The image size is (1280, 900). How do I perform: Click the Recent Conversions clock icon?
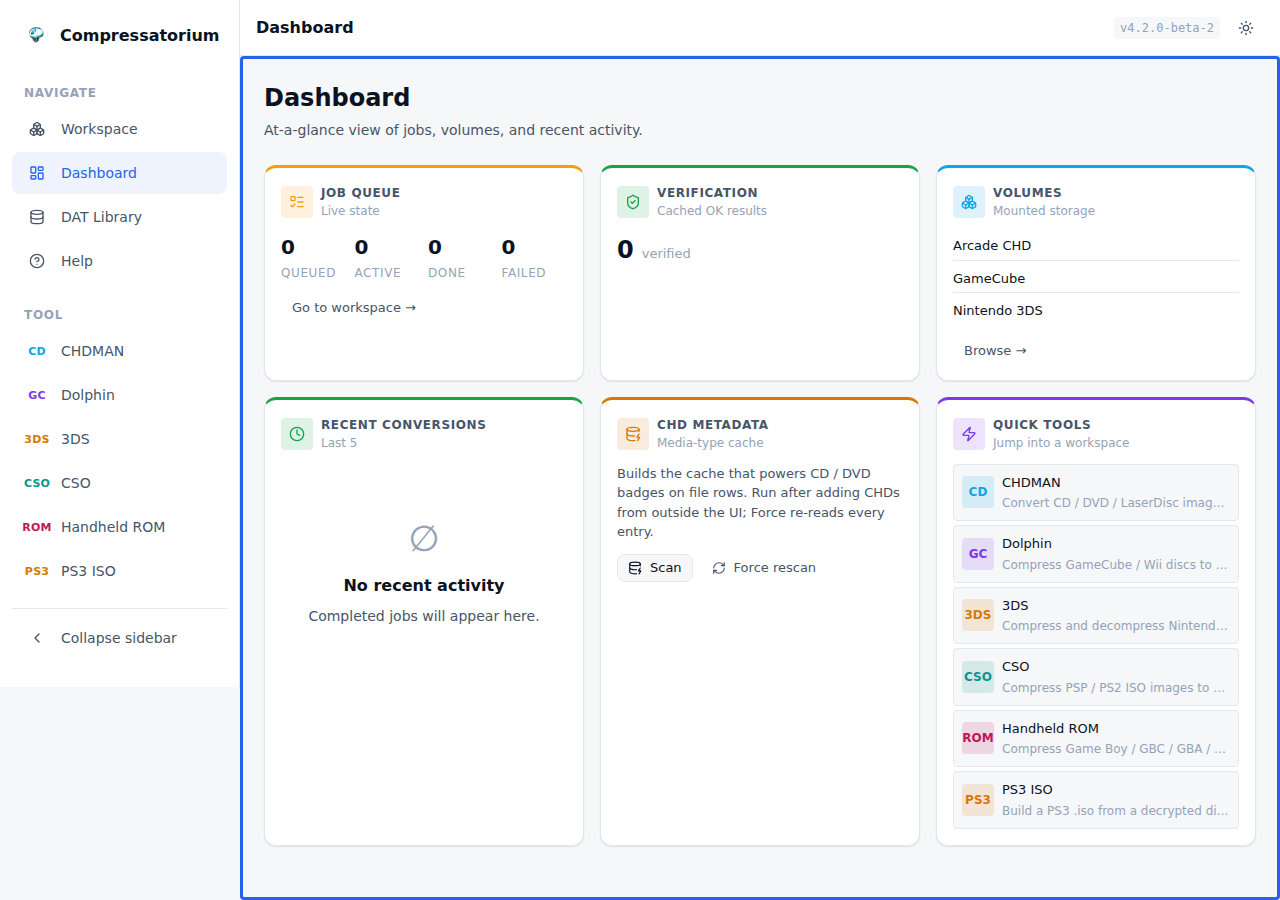point(297,434)
